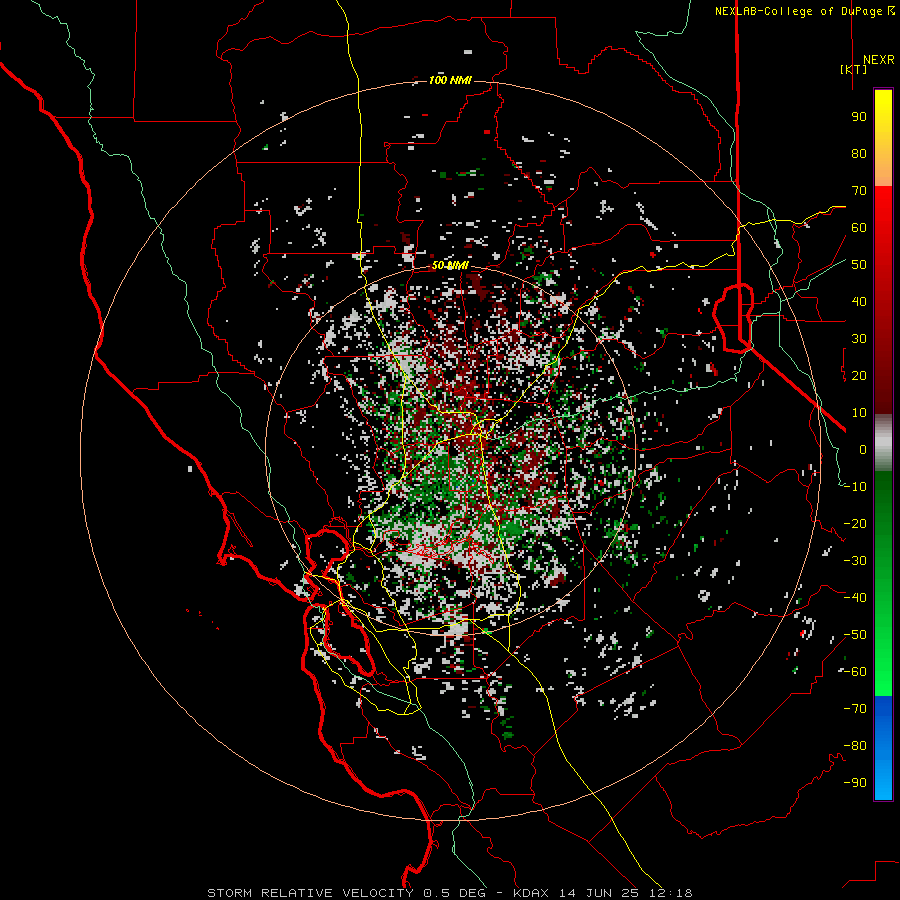Click the 50 NMI range ring label

(x=450, y=265)
